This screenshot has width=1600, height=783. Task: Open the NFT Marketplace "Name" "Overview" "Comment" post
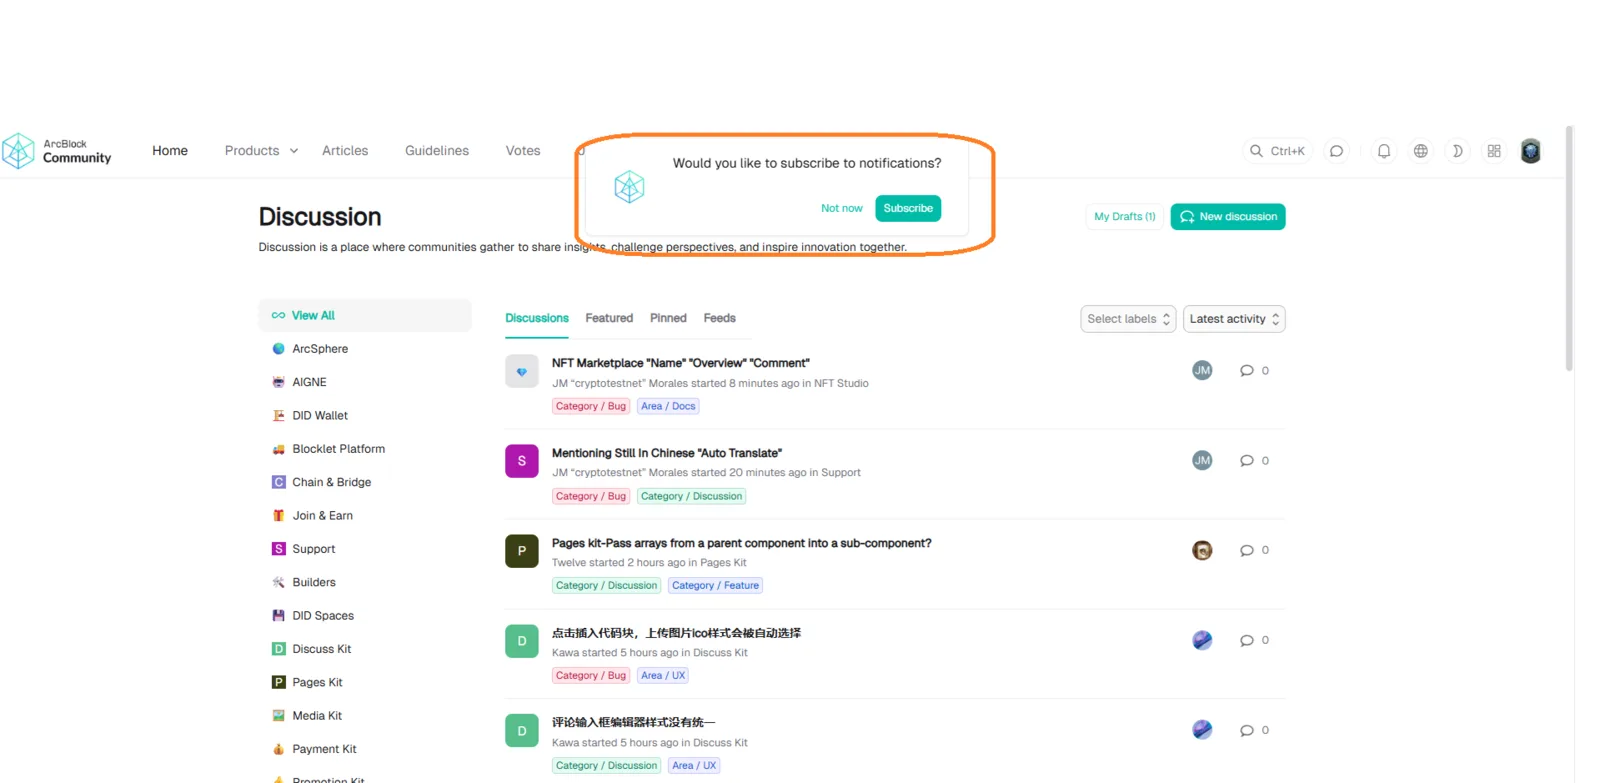(x=681, y=363)
